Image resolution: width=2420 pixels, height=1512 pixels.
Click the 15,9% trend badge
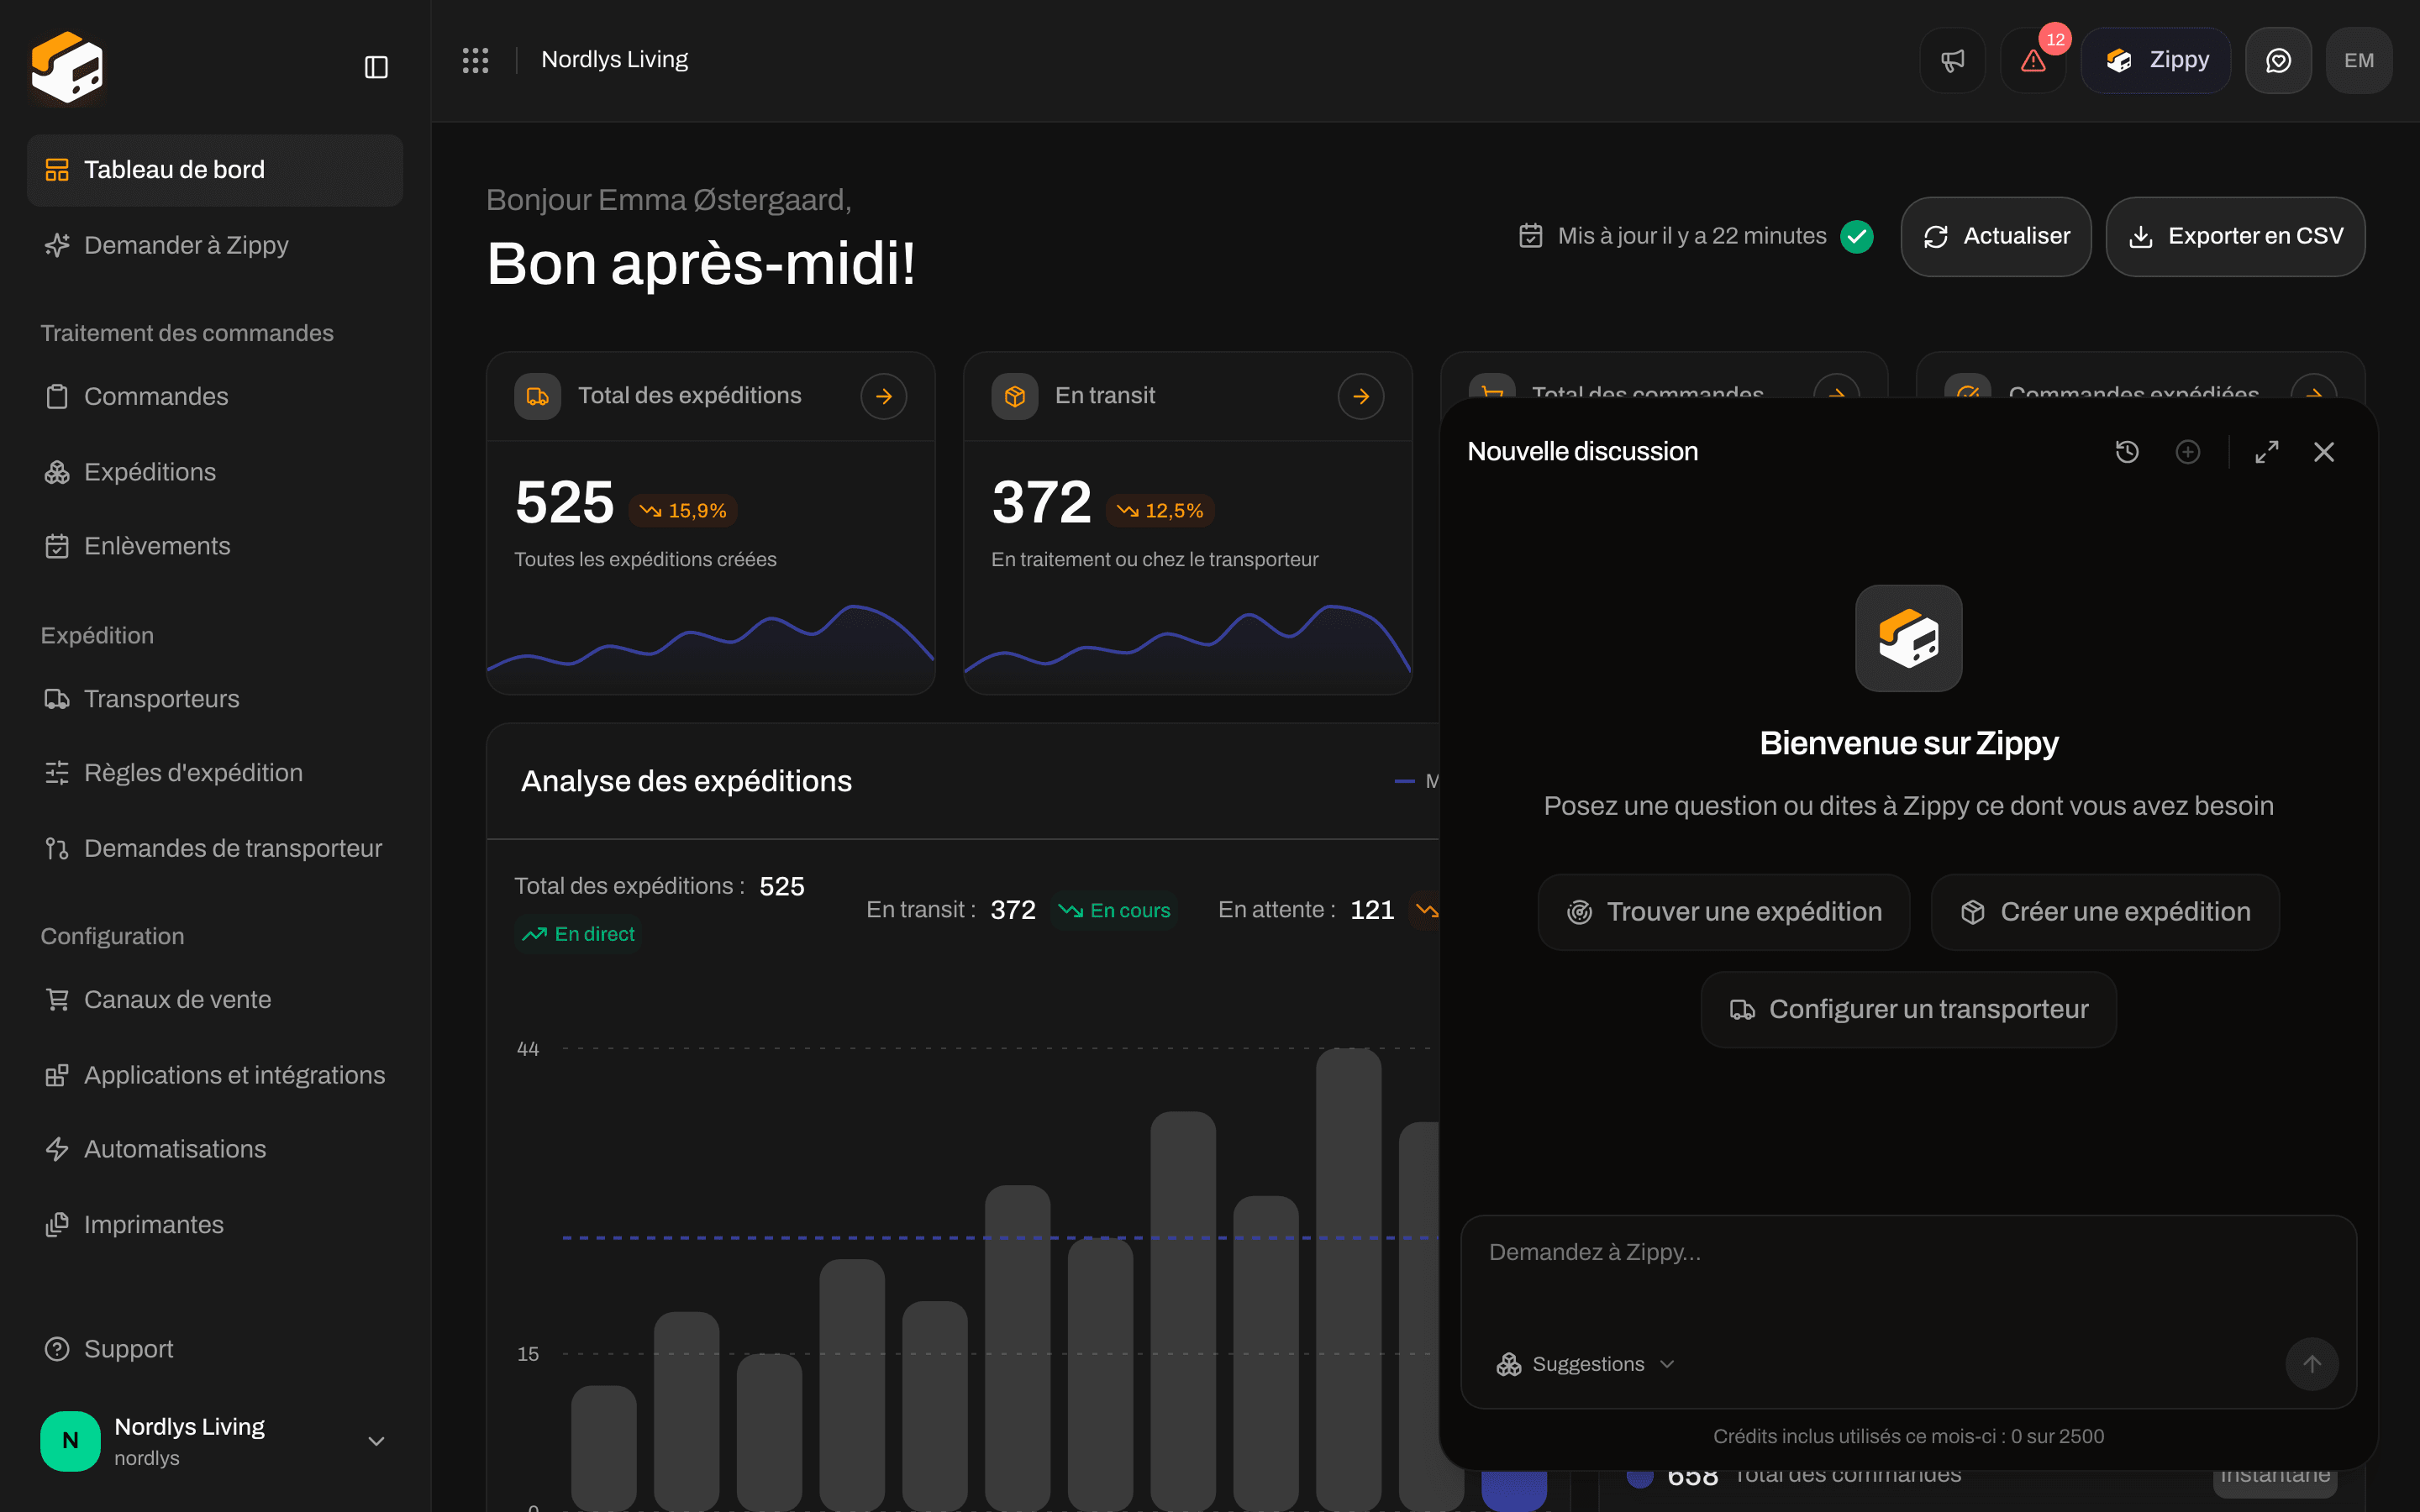coord(683,511)
